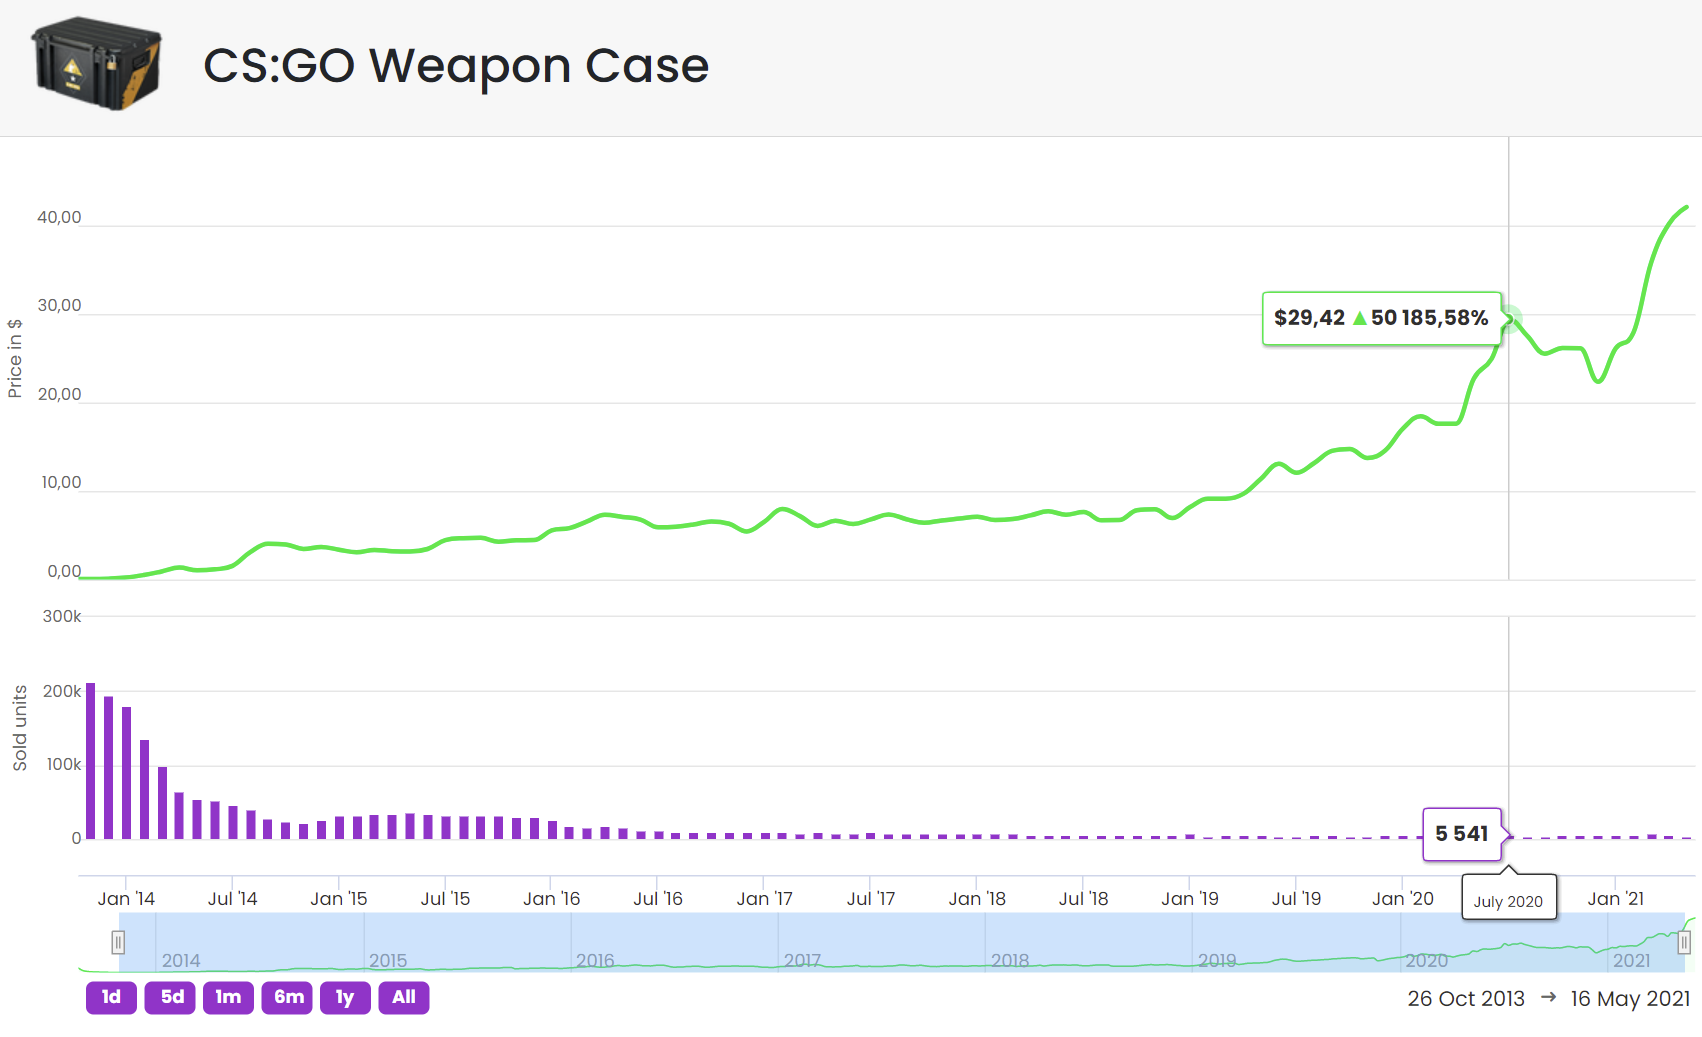Viewport: 1702px width, 1037px height.
Task: Edit the end date 16 May 2021
Action: tap(1630, 998)
